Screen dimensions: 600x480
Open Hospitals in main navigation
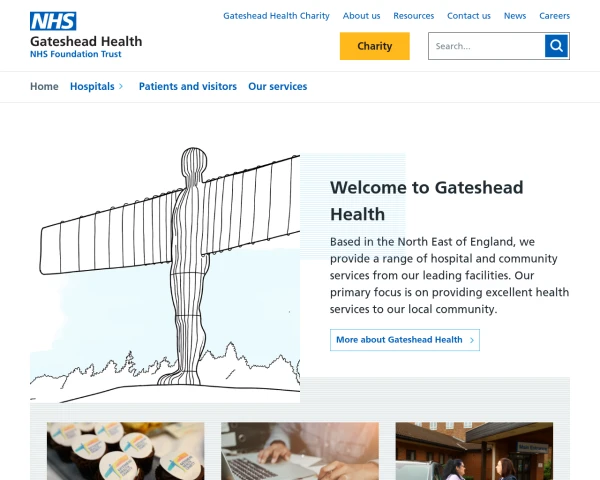(x=92, y=87)
